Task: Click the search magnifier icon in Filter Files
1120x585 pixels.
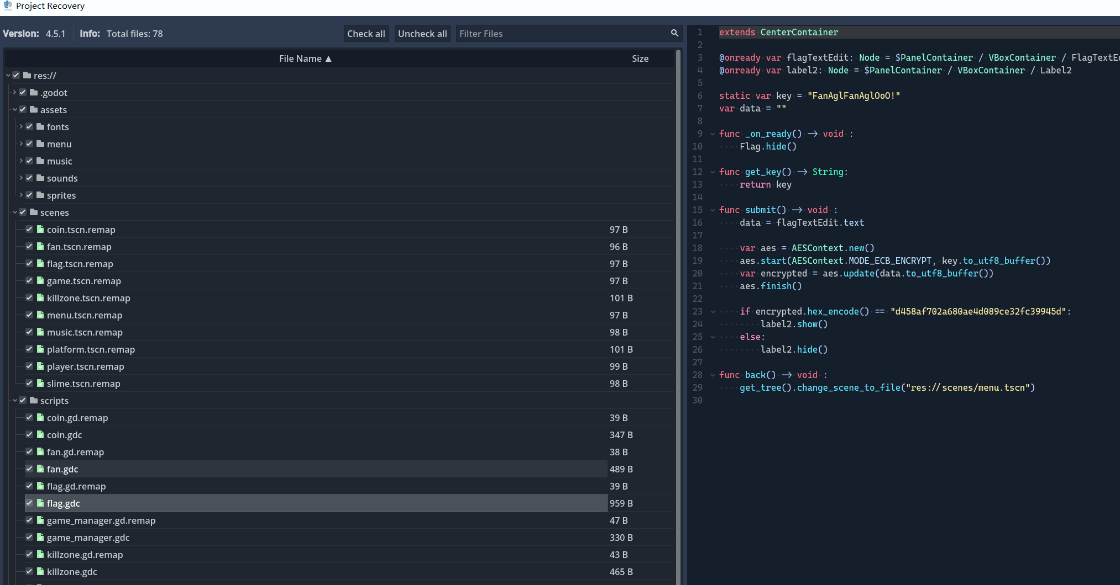Action: coord(675,34)
